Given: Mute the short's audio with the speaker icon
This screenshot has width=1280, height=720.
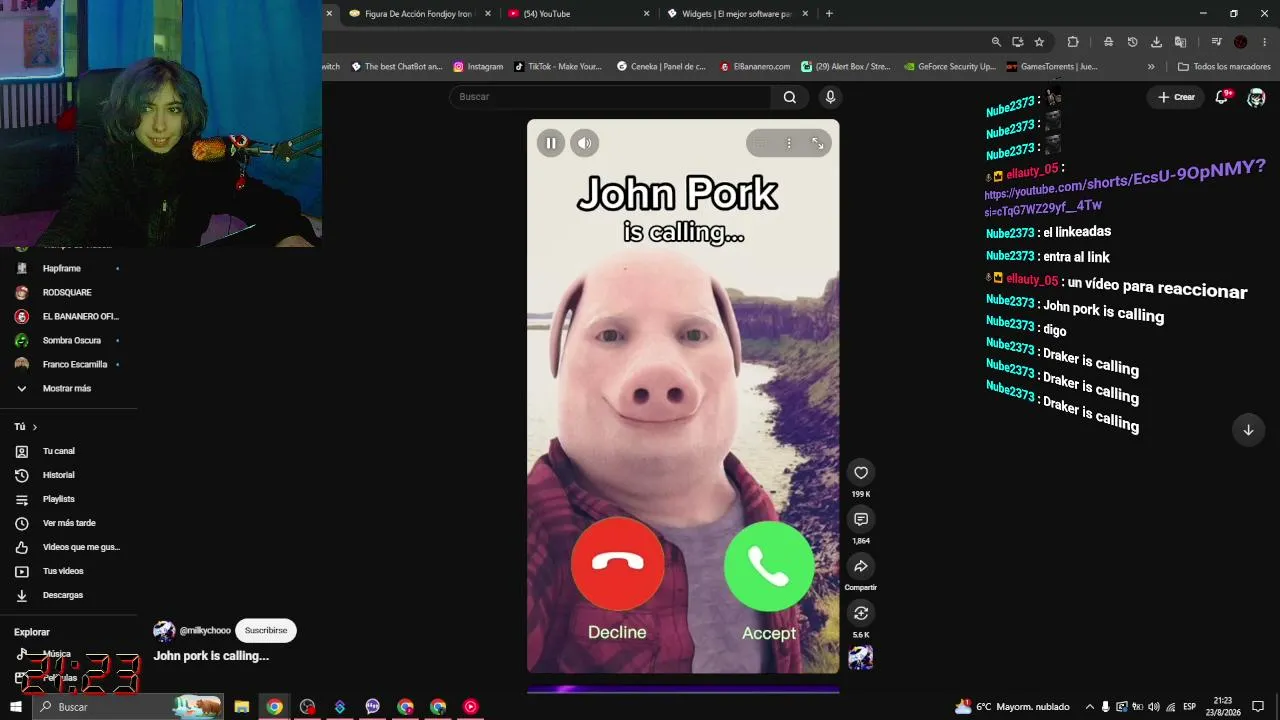Looking at the screenshot, I should [x=585, y=143].
